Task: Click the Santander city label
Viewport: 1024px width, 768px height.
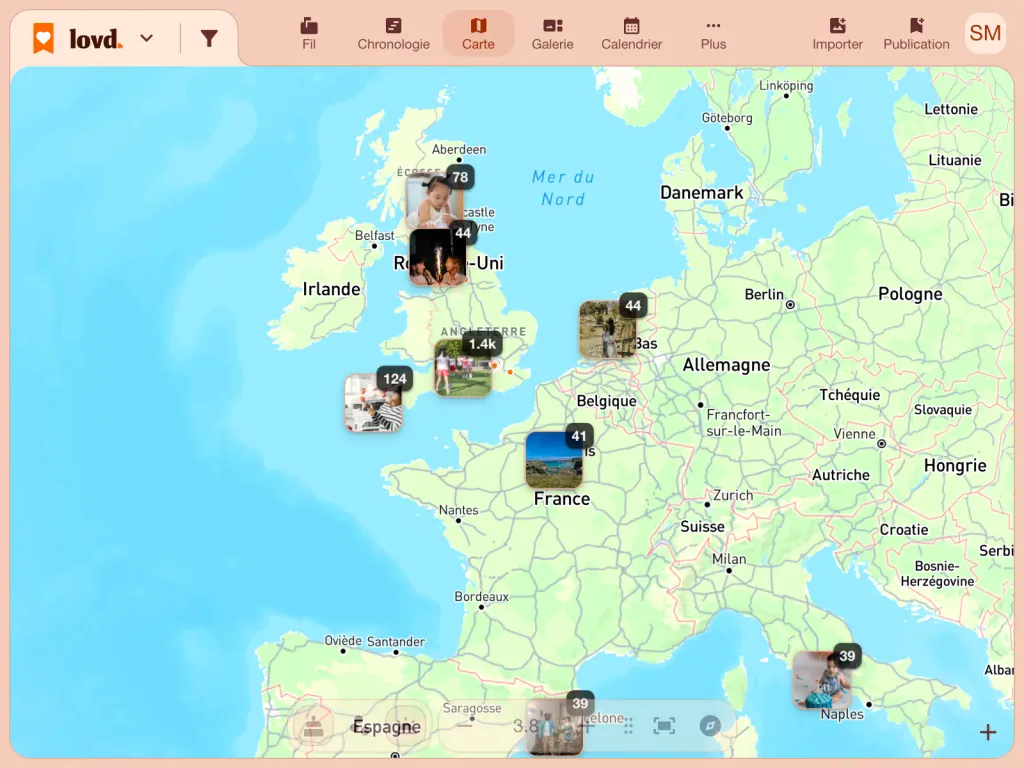Action: 396,641
